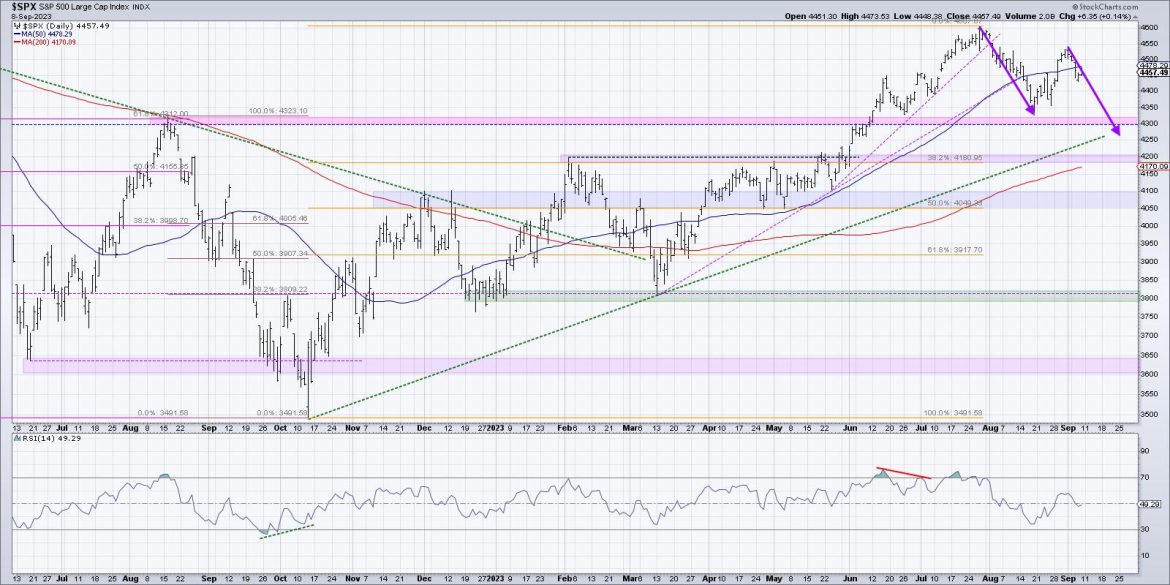Click the StockCharts.com logo mark top right
Screen dimensions: 1170x585
pos(1076,7)
